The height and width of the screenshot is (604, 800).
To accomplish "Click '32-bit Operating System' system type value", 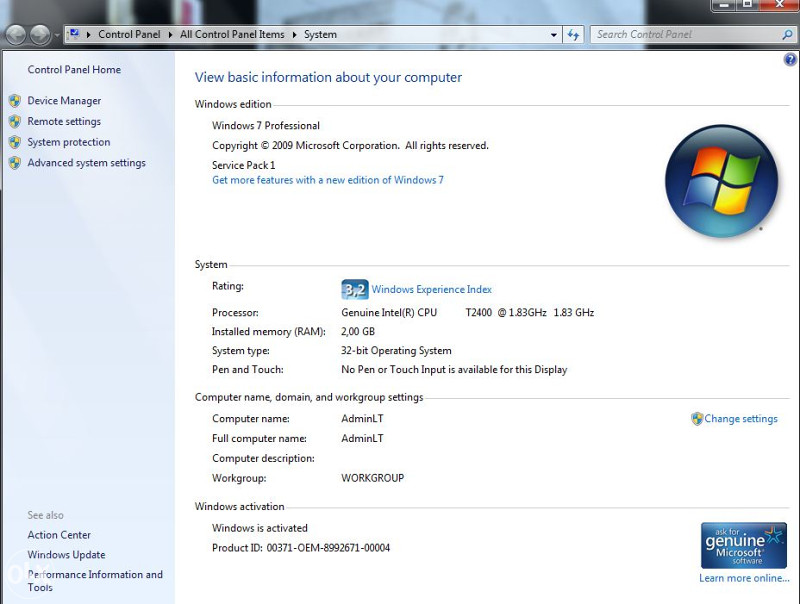I will 396,350.
